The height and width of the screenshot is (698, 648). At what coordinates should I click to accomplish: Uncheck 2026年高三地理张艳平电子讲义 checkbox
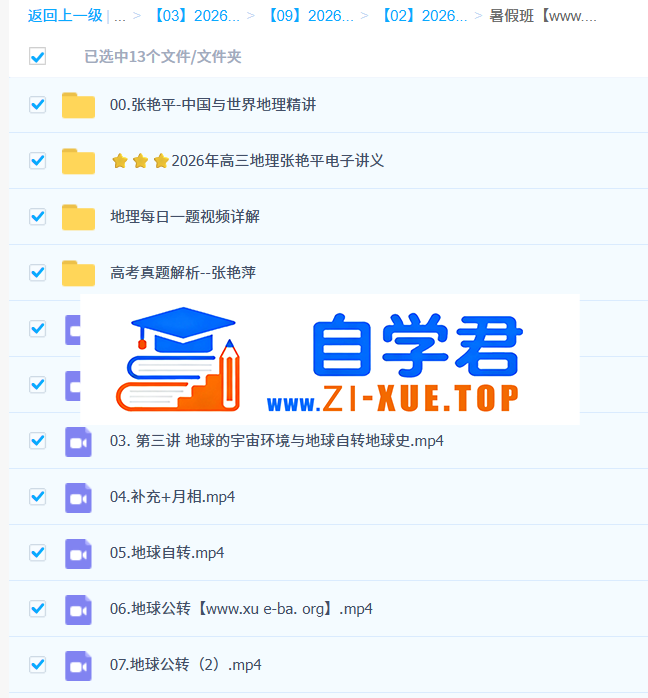pyautogui.click(x=37, y=161)
